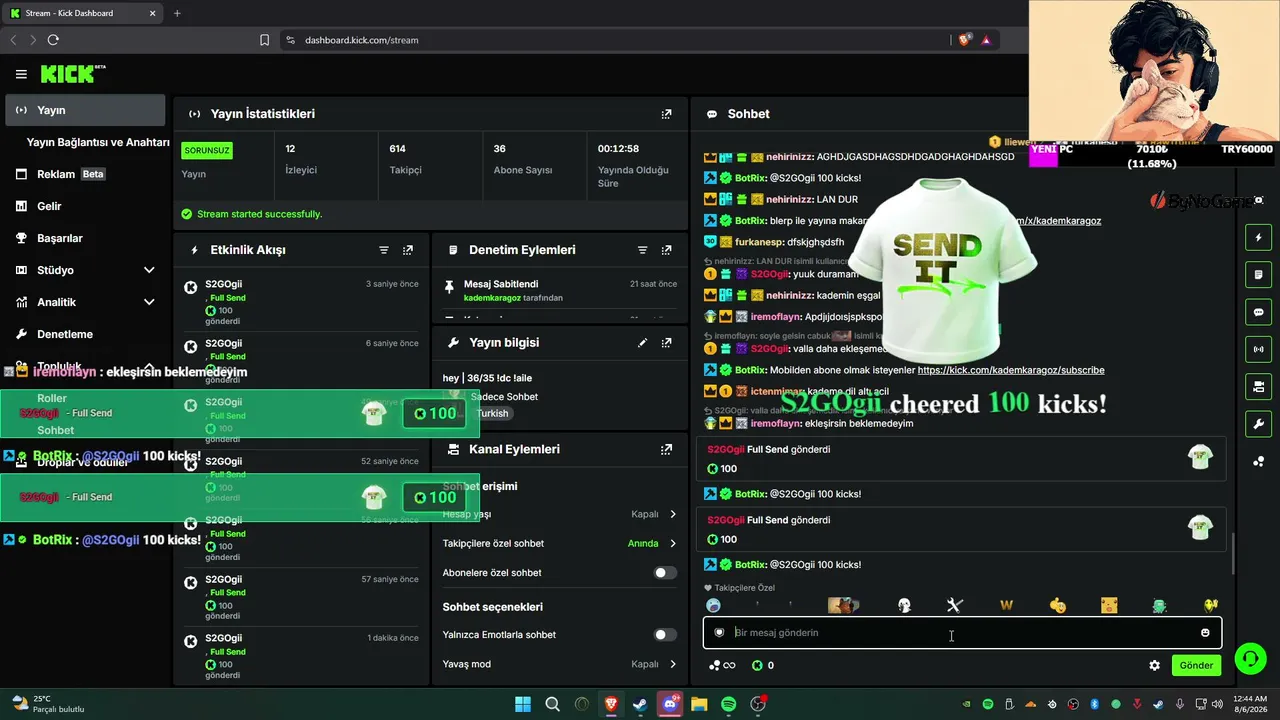Image resolution: width=1280 pixels, height=720 pixels.
Task: Open Hesap yaşı setting chevron
Action: [672, 514]
